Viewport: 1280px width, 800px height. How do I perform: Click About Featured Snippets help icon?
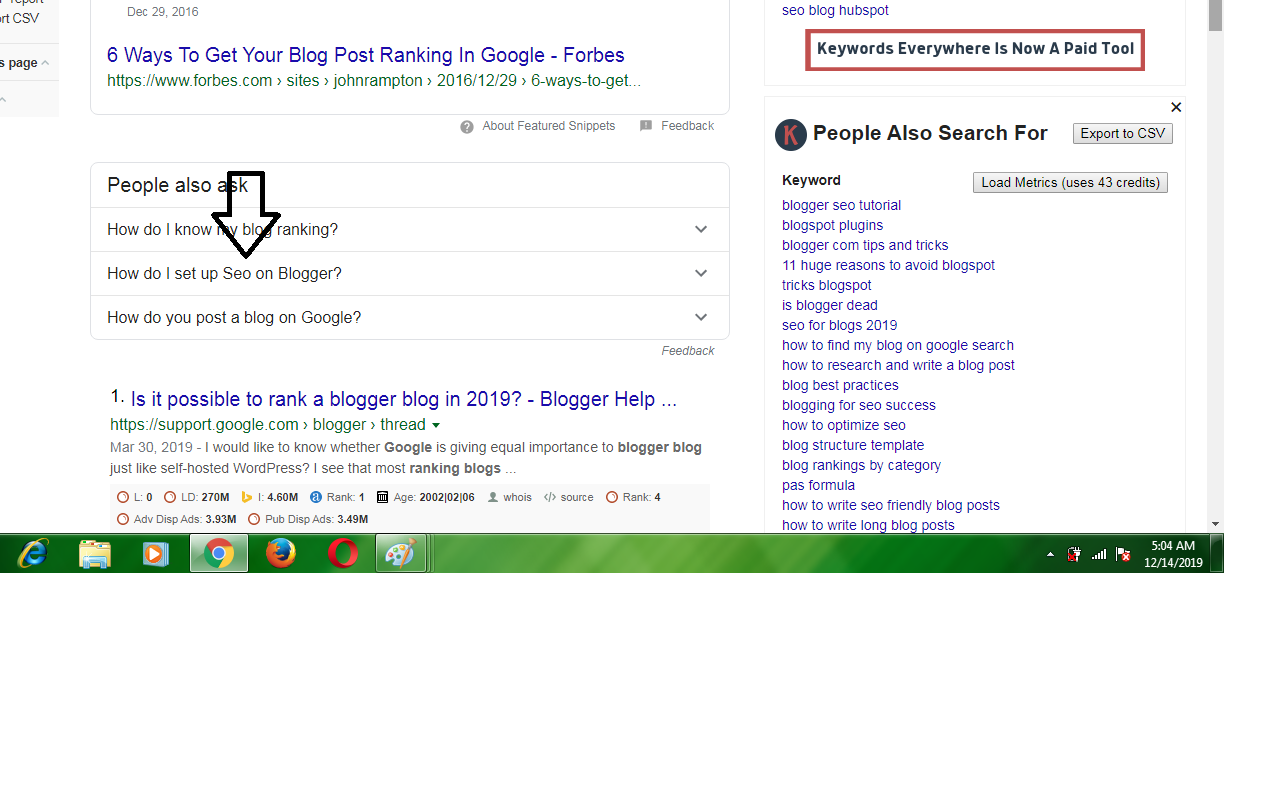coord(467,126)
